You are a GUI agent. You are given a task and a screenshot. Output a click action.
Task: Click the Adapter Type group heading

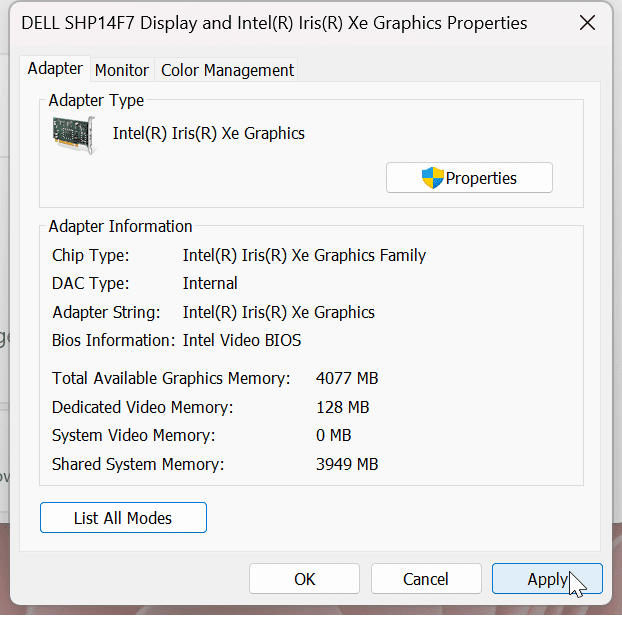(96, 100)
